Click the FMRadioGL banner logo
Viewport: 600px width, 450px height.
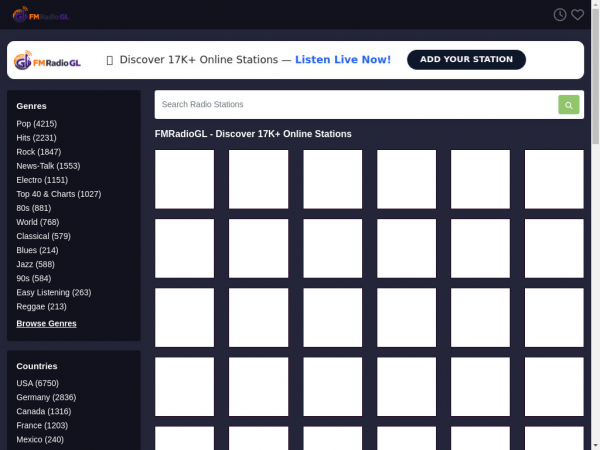click(x=48, y=61)
